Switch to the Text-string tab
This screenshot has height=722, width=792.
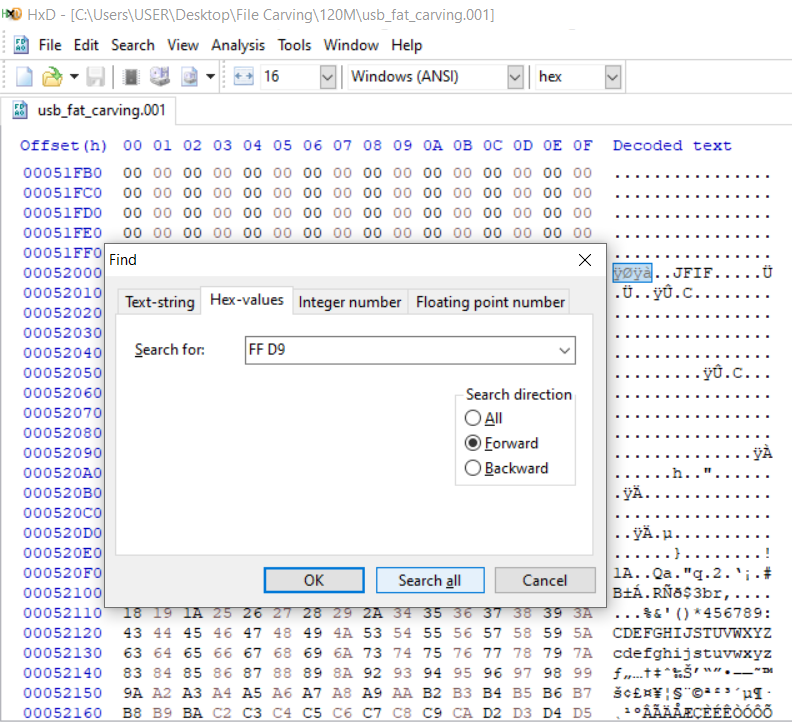[158, 301]
